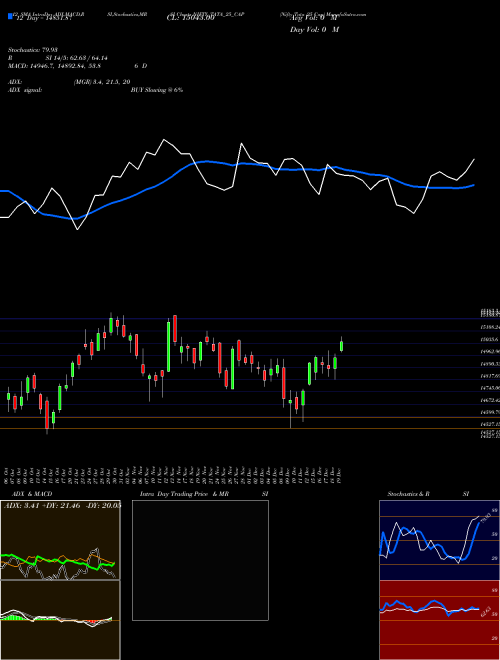This screenshot has height=660, width=500.
Task: Click the Stochastics & R SI panel title
Action: coord(428,494)
